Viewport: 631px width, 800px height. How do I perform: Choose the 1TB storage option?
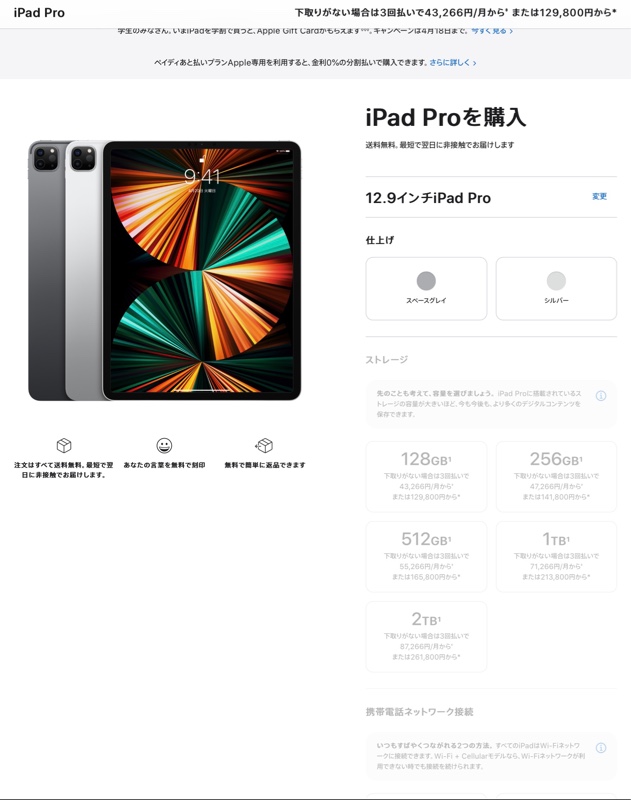(x=556, y=557)
